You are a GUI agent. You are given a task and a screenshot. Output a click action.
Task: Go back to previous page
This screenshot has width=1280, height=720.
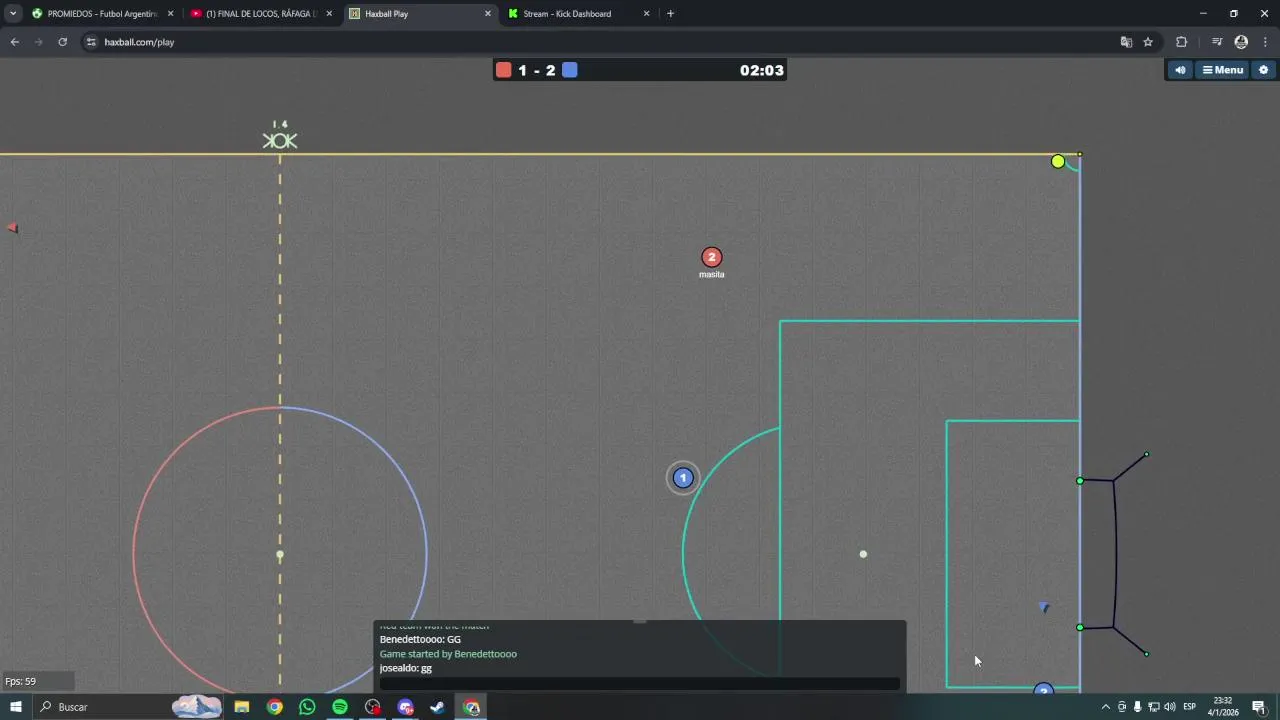(14, 42)
